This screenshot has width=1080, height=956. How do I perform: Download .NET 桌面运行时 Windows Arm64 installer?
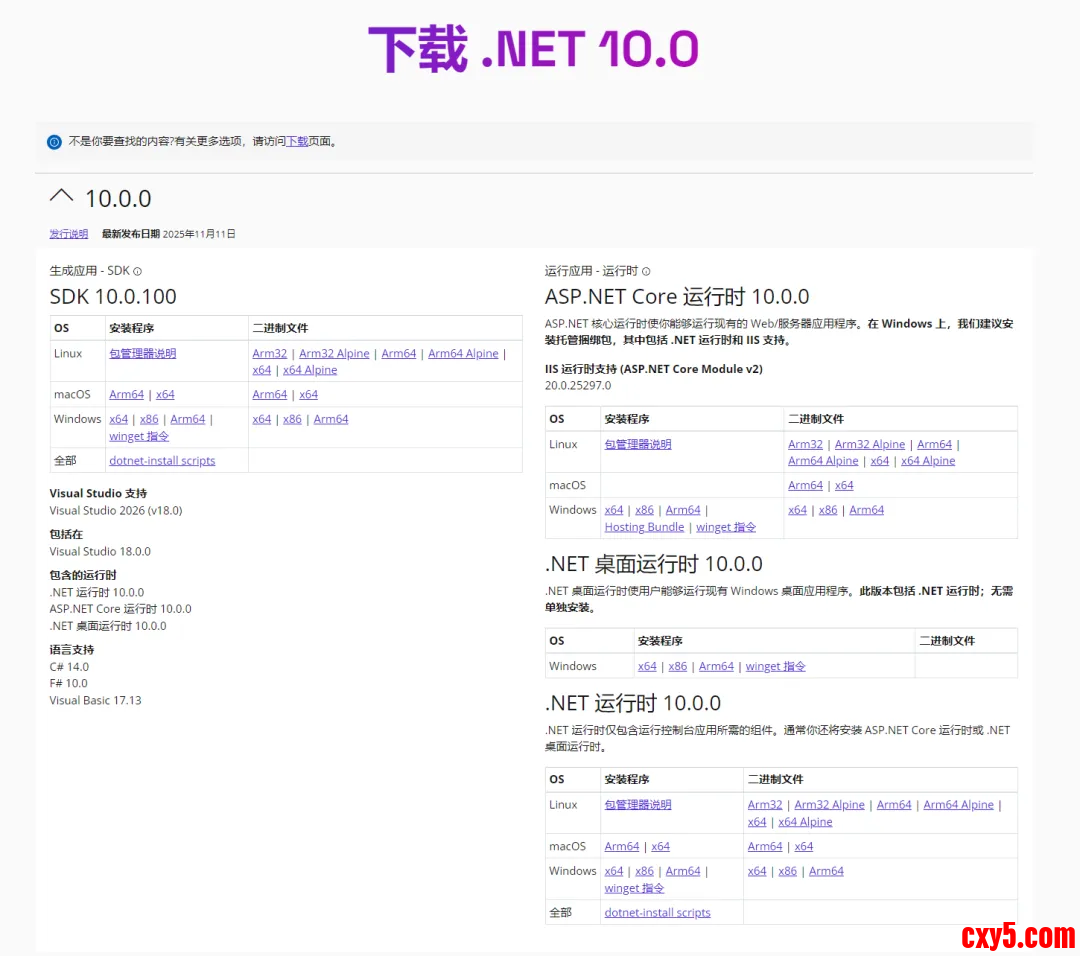(x=716, y=666)
